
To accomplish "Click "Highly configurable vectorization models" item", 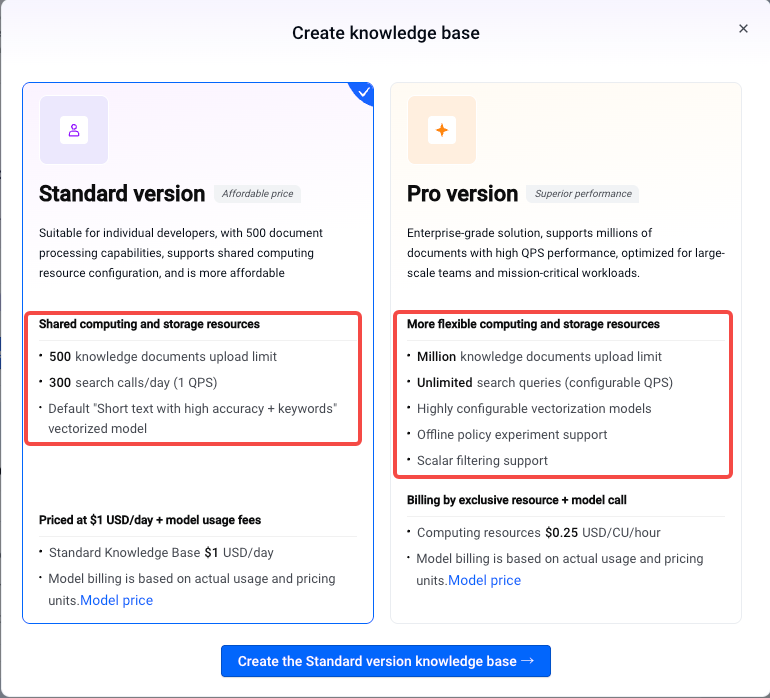I will [x=534, y=408].
